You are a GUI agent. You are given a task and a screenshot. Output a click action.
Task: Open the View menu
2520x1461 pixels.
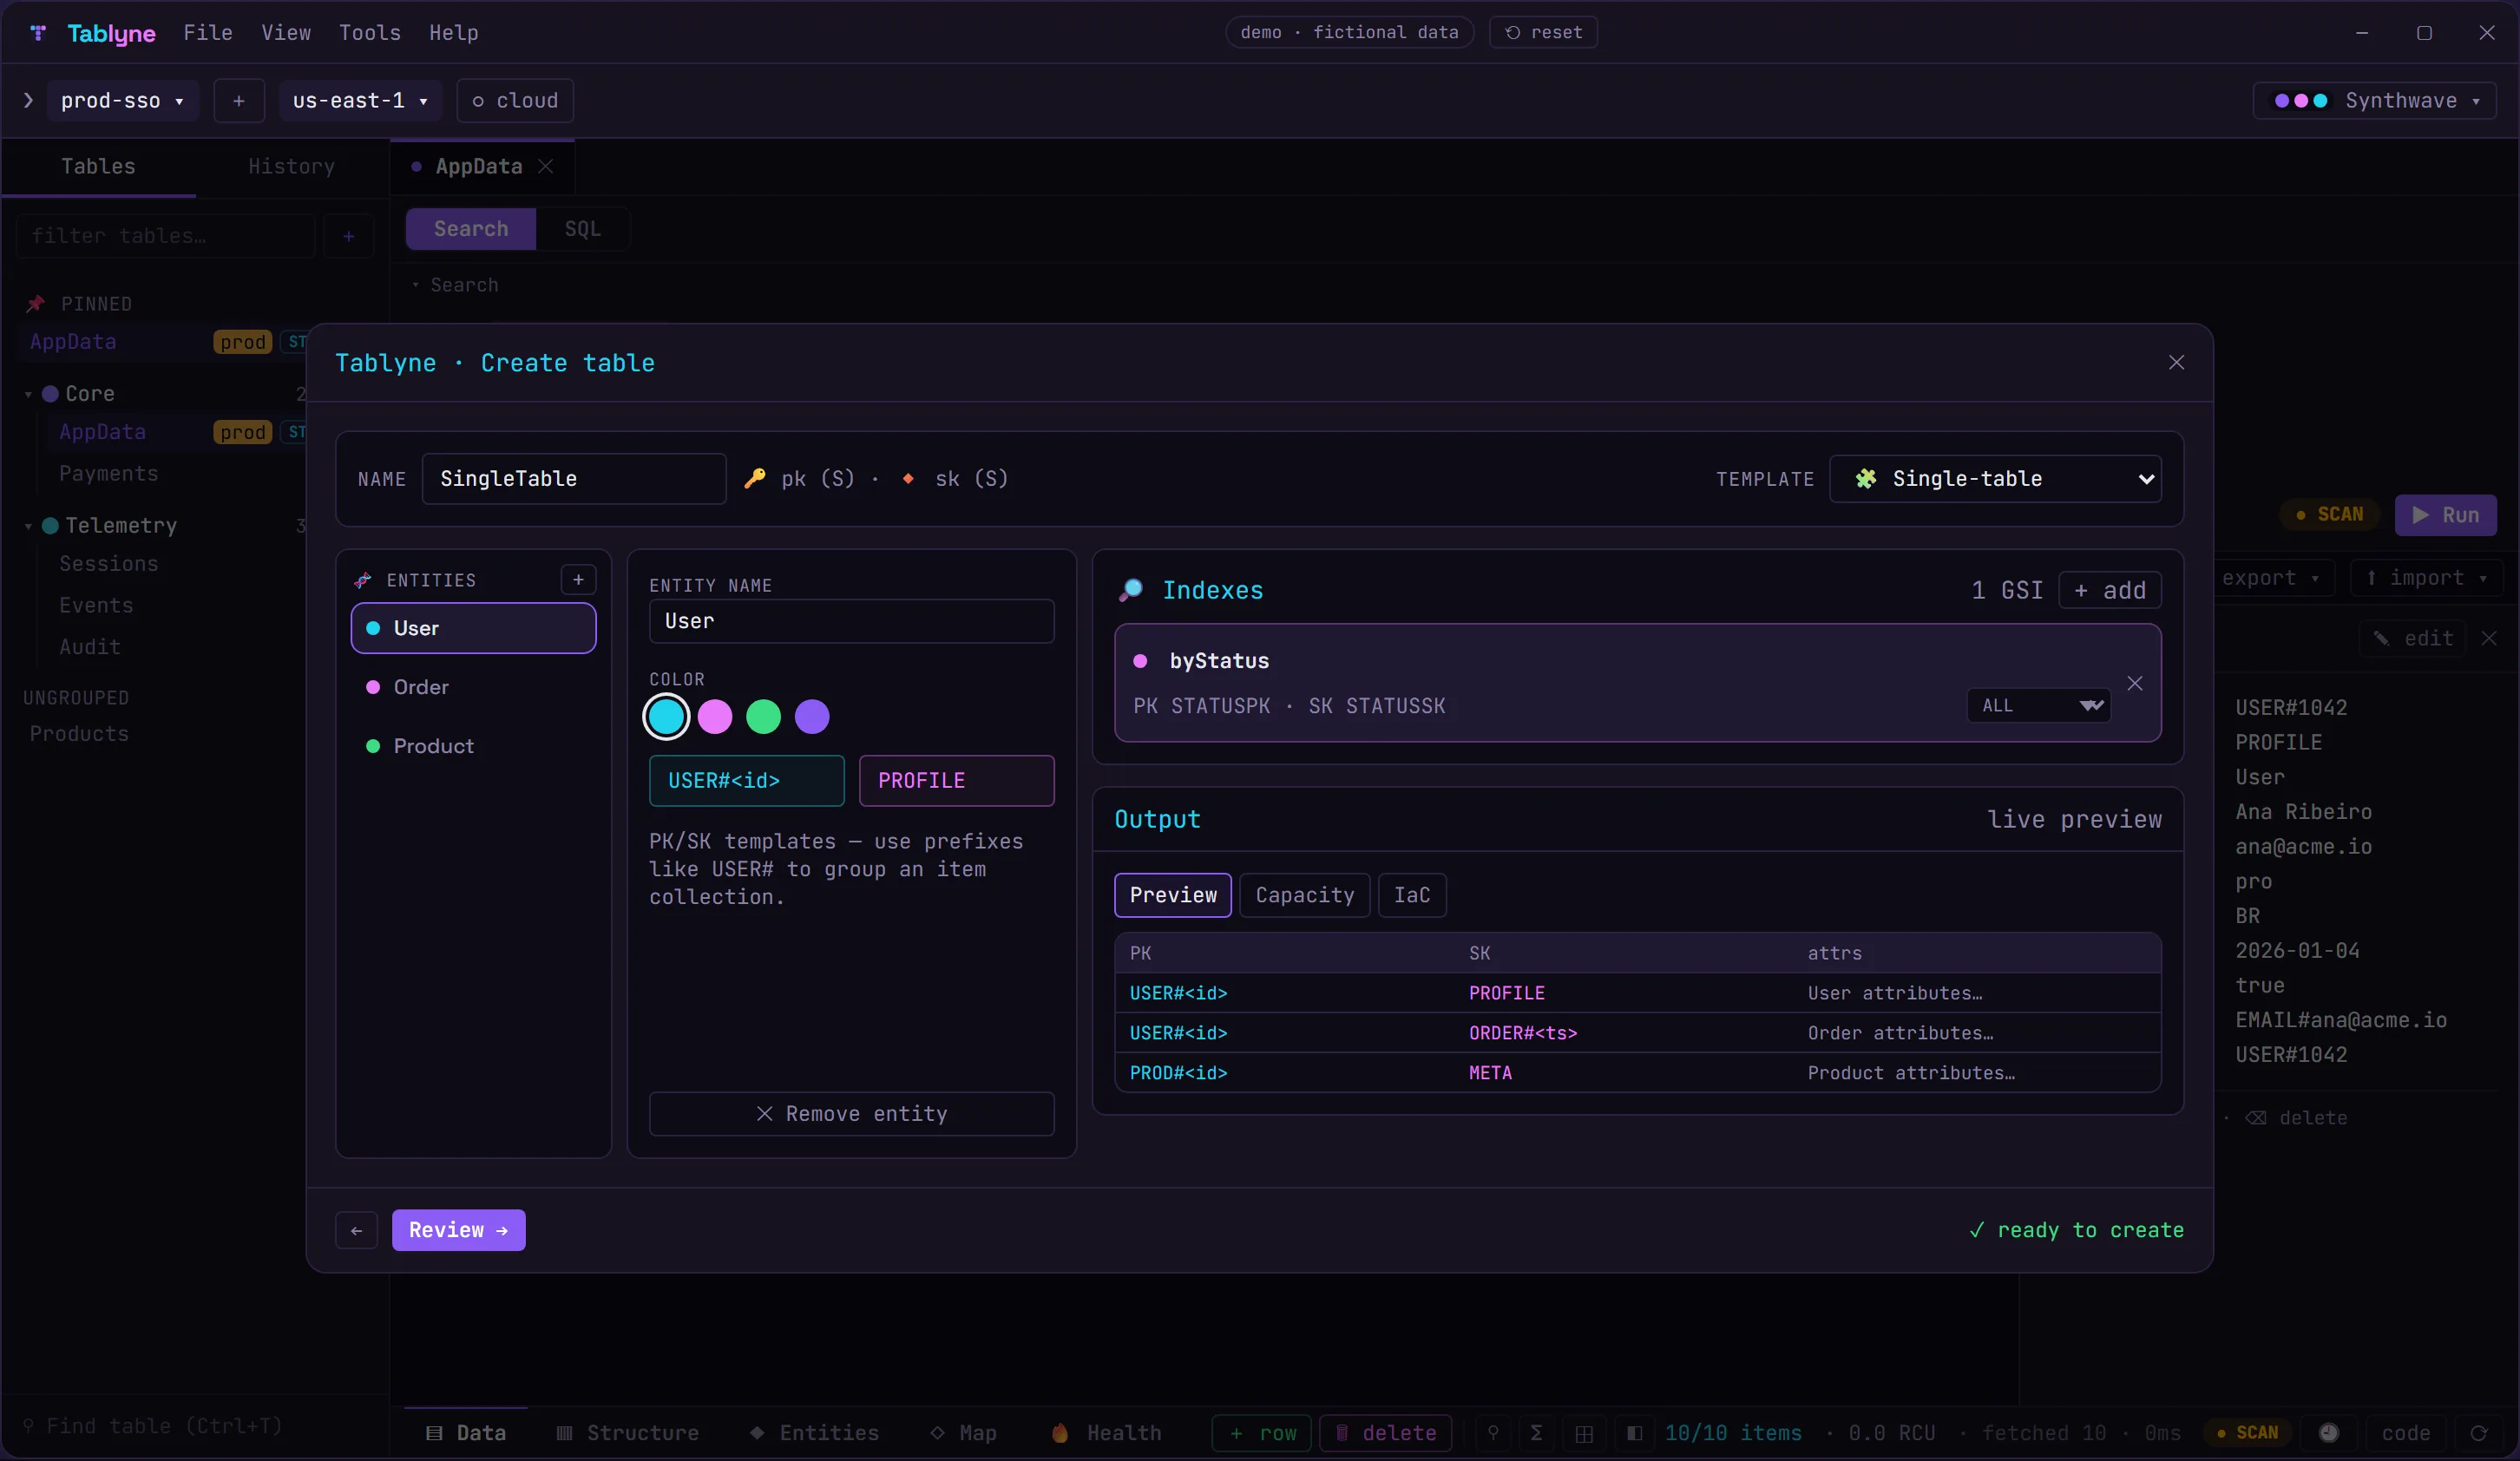(286, 33)
